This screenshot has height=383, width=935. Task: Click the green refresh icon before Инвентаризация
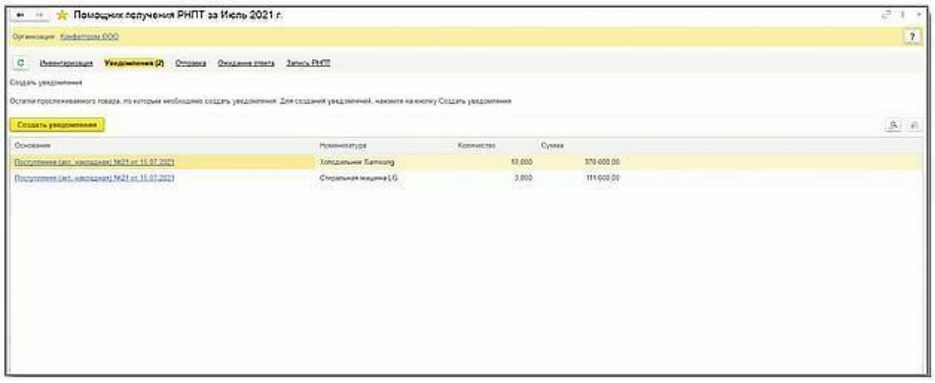[20, 63]
